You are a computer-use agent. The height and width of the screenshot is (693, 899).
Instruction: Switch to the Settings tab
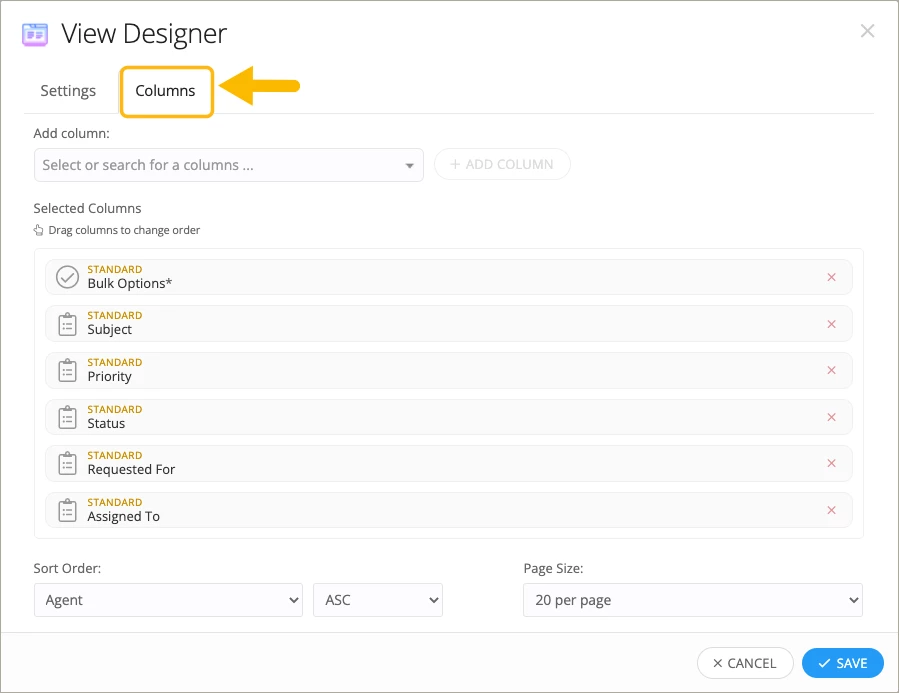[x=68, y=91]
